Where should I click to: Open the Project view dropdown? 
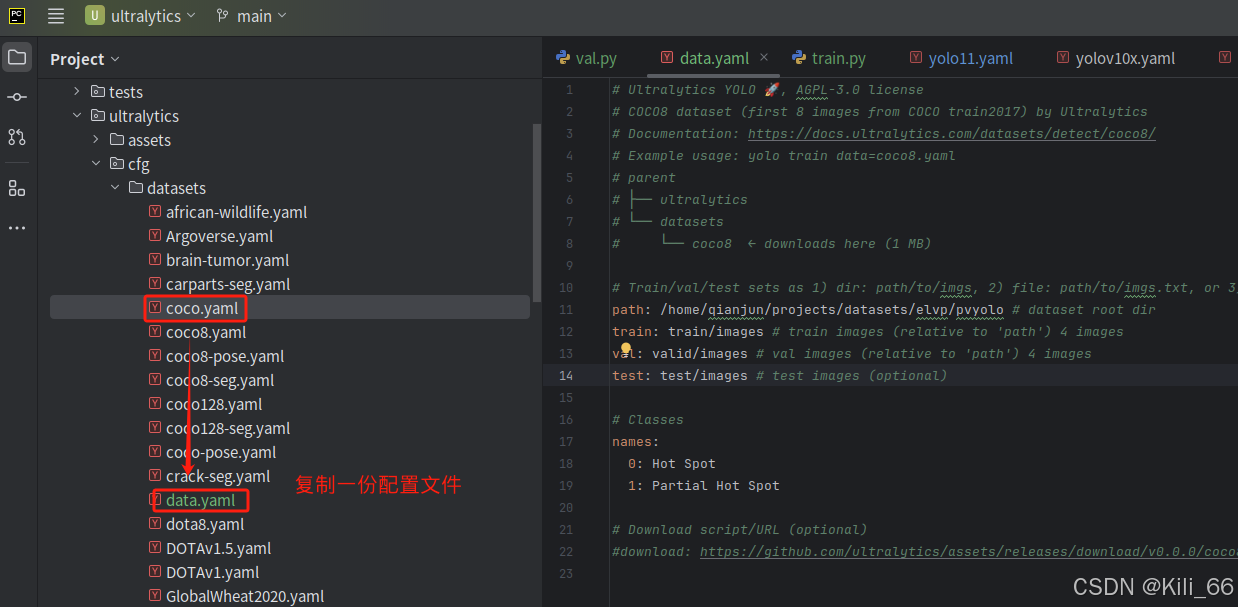click(85, 60)
